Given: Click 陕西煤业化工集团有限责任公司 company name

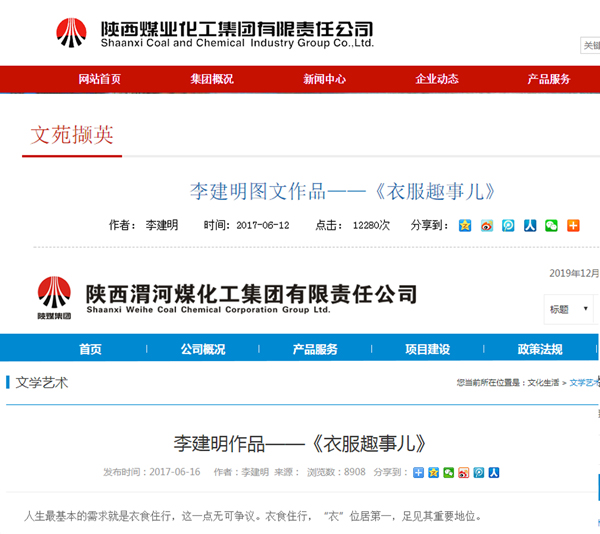Looking at the screenshot, I should [x=237, y=29].
